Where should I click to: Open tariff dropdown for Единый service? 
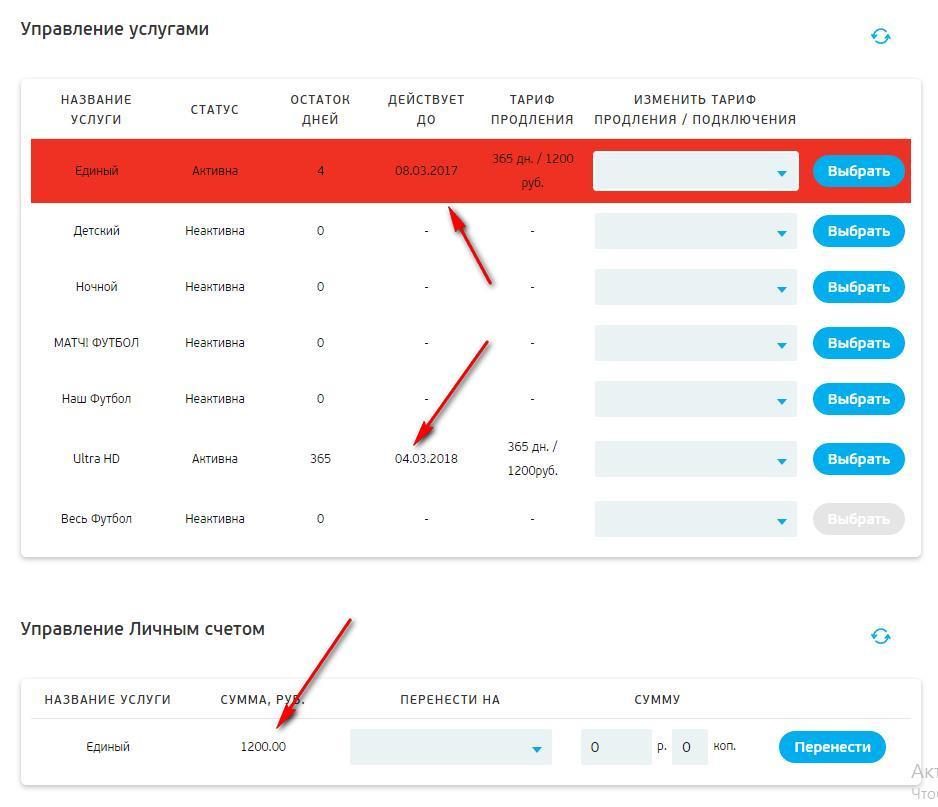695,171
